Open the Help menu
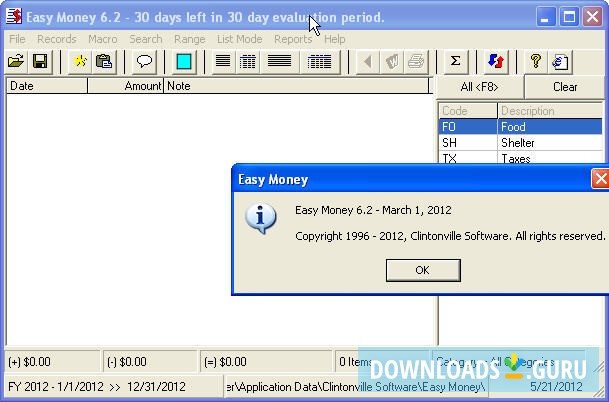 point(334,39)
